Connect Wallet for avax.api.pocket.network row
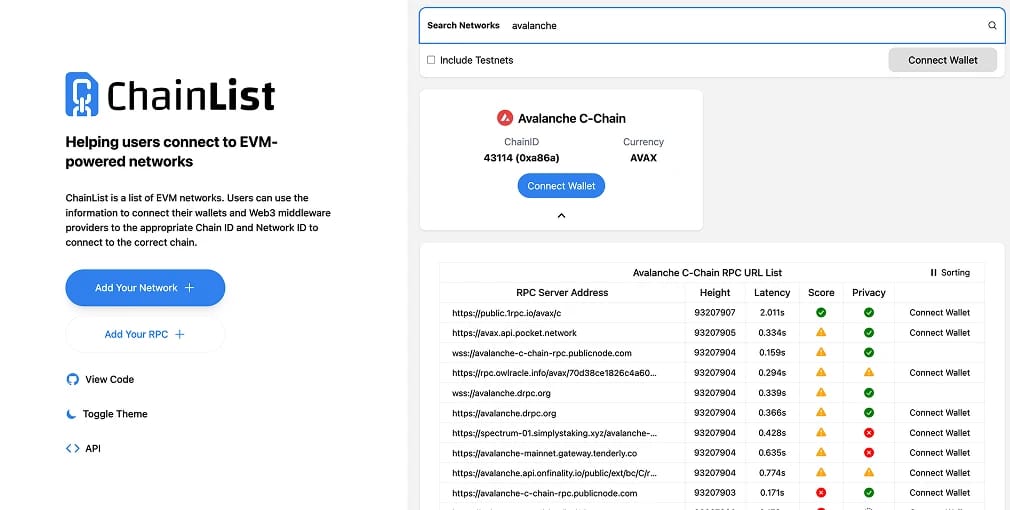 pos(940,332)
